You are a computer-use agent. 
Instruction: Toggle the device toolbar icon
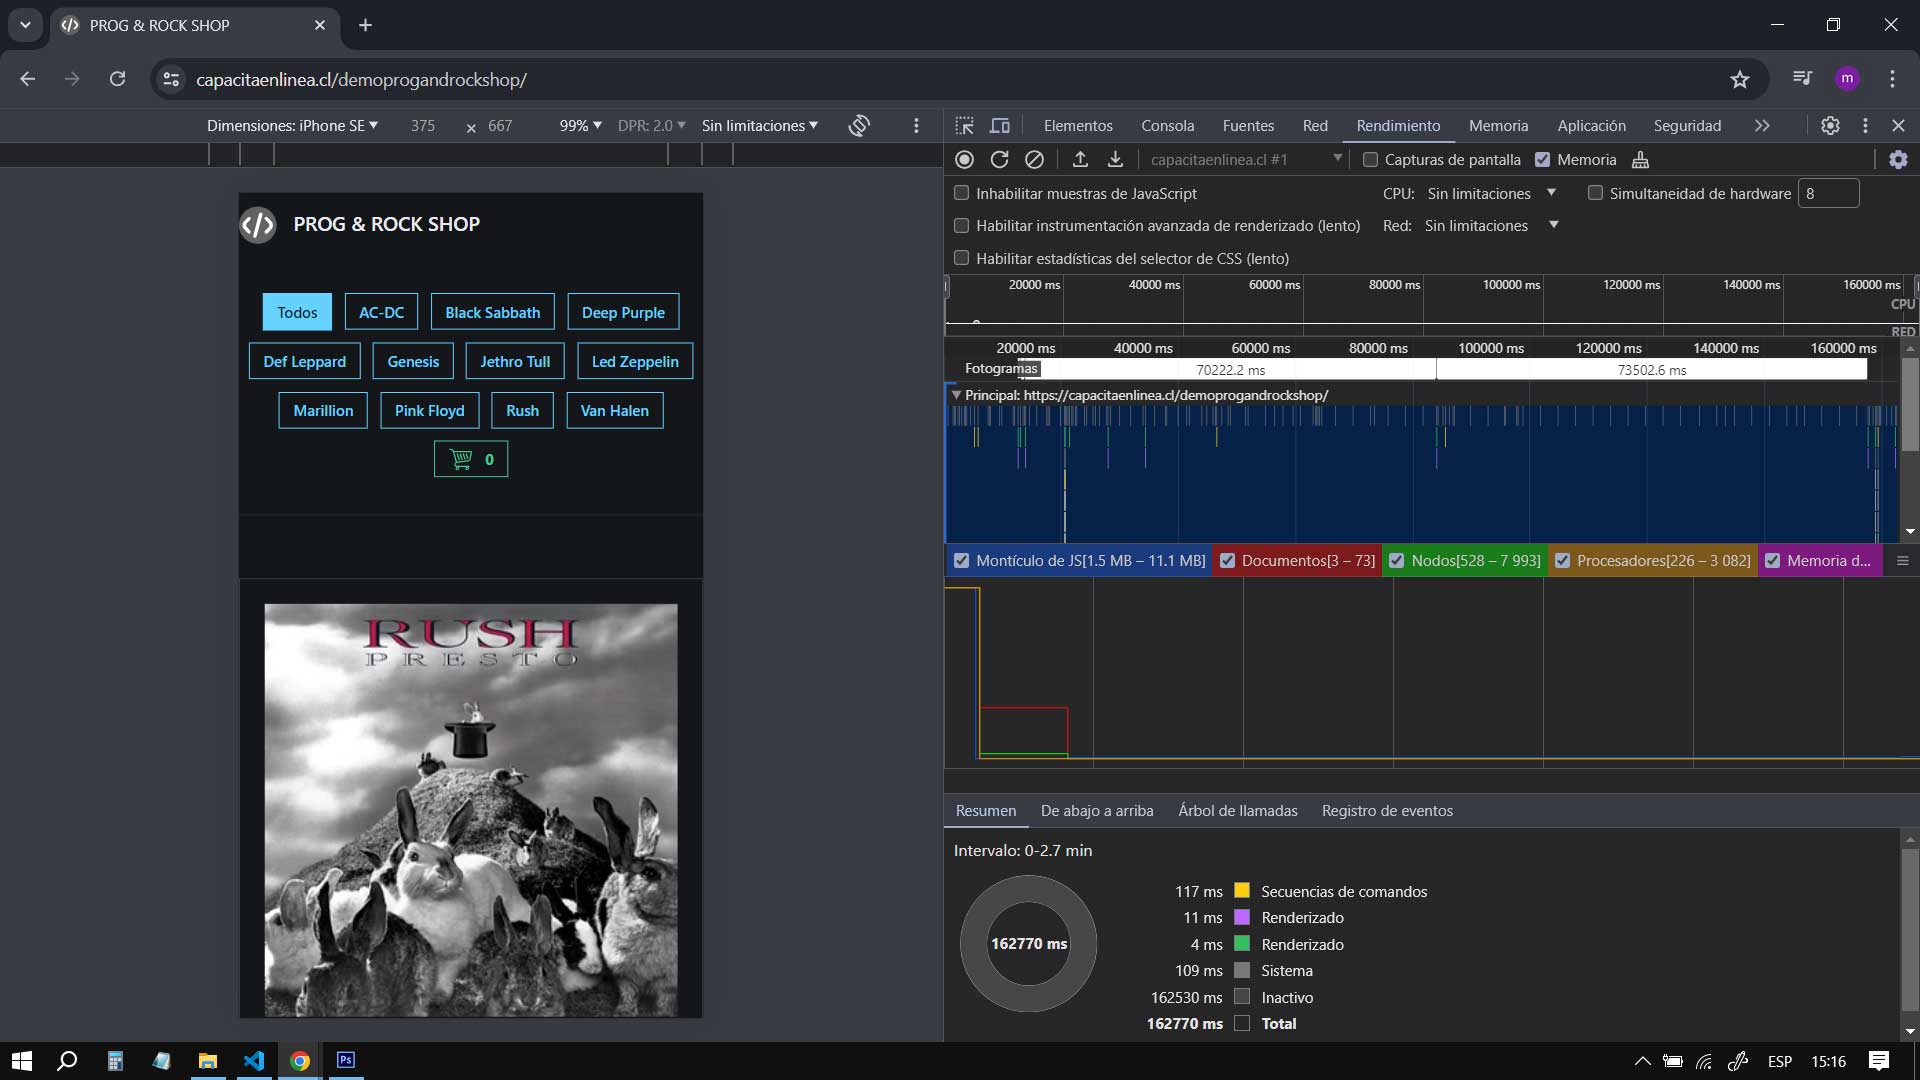pyautogui.click(x=999, y=125)
